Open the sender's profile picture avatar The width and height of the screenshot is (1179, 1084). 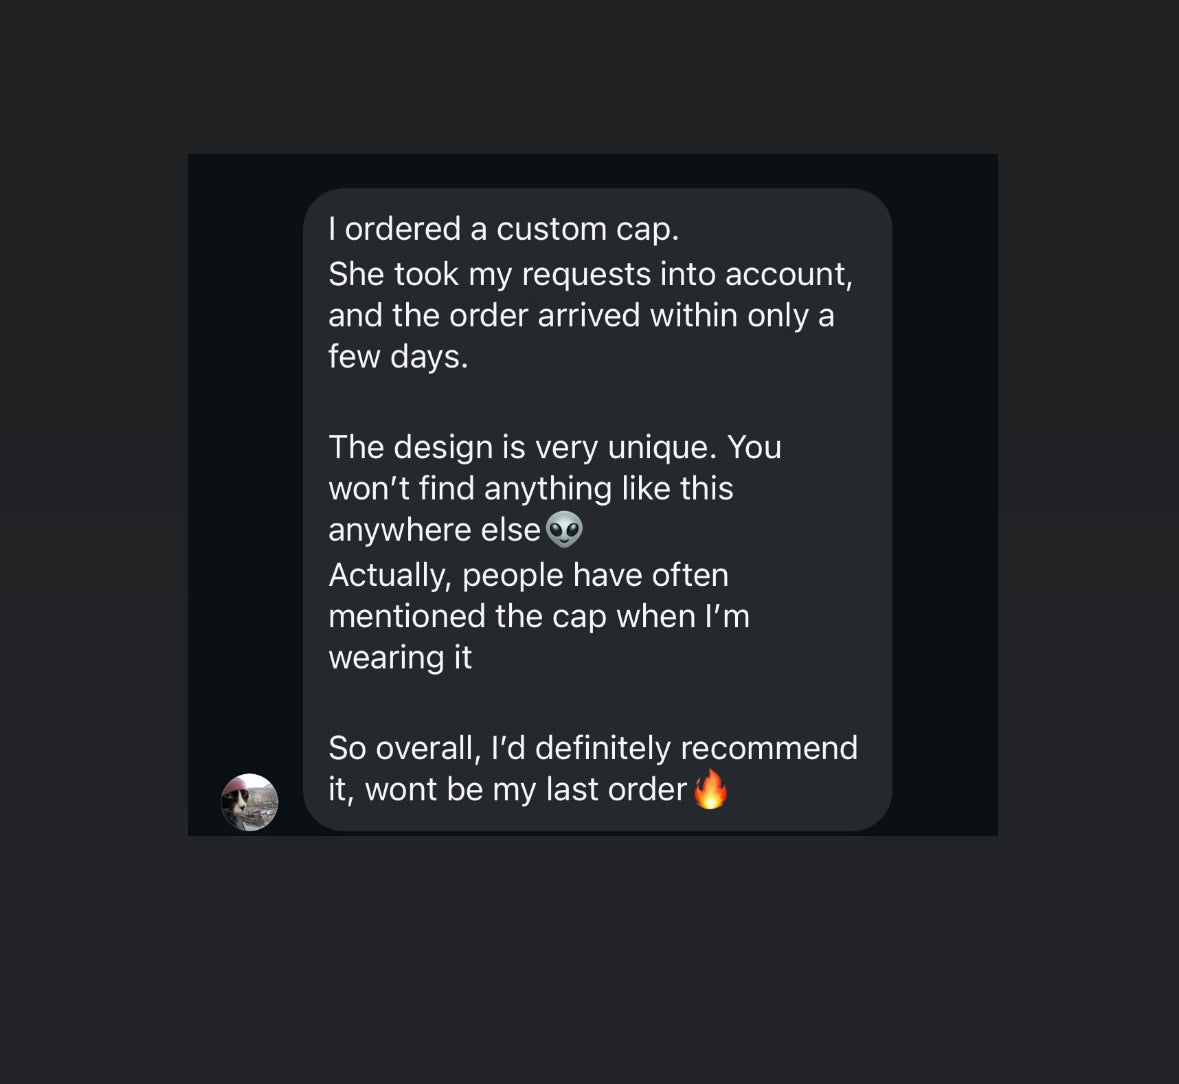pos(249,802)
